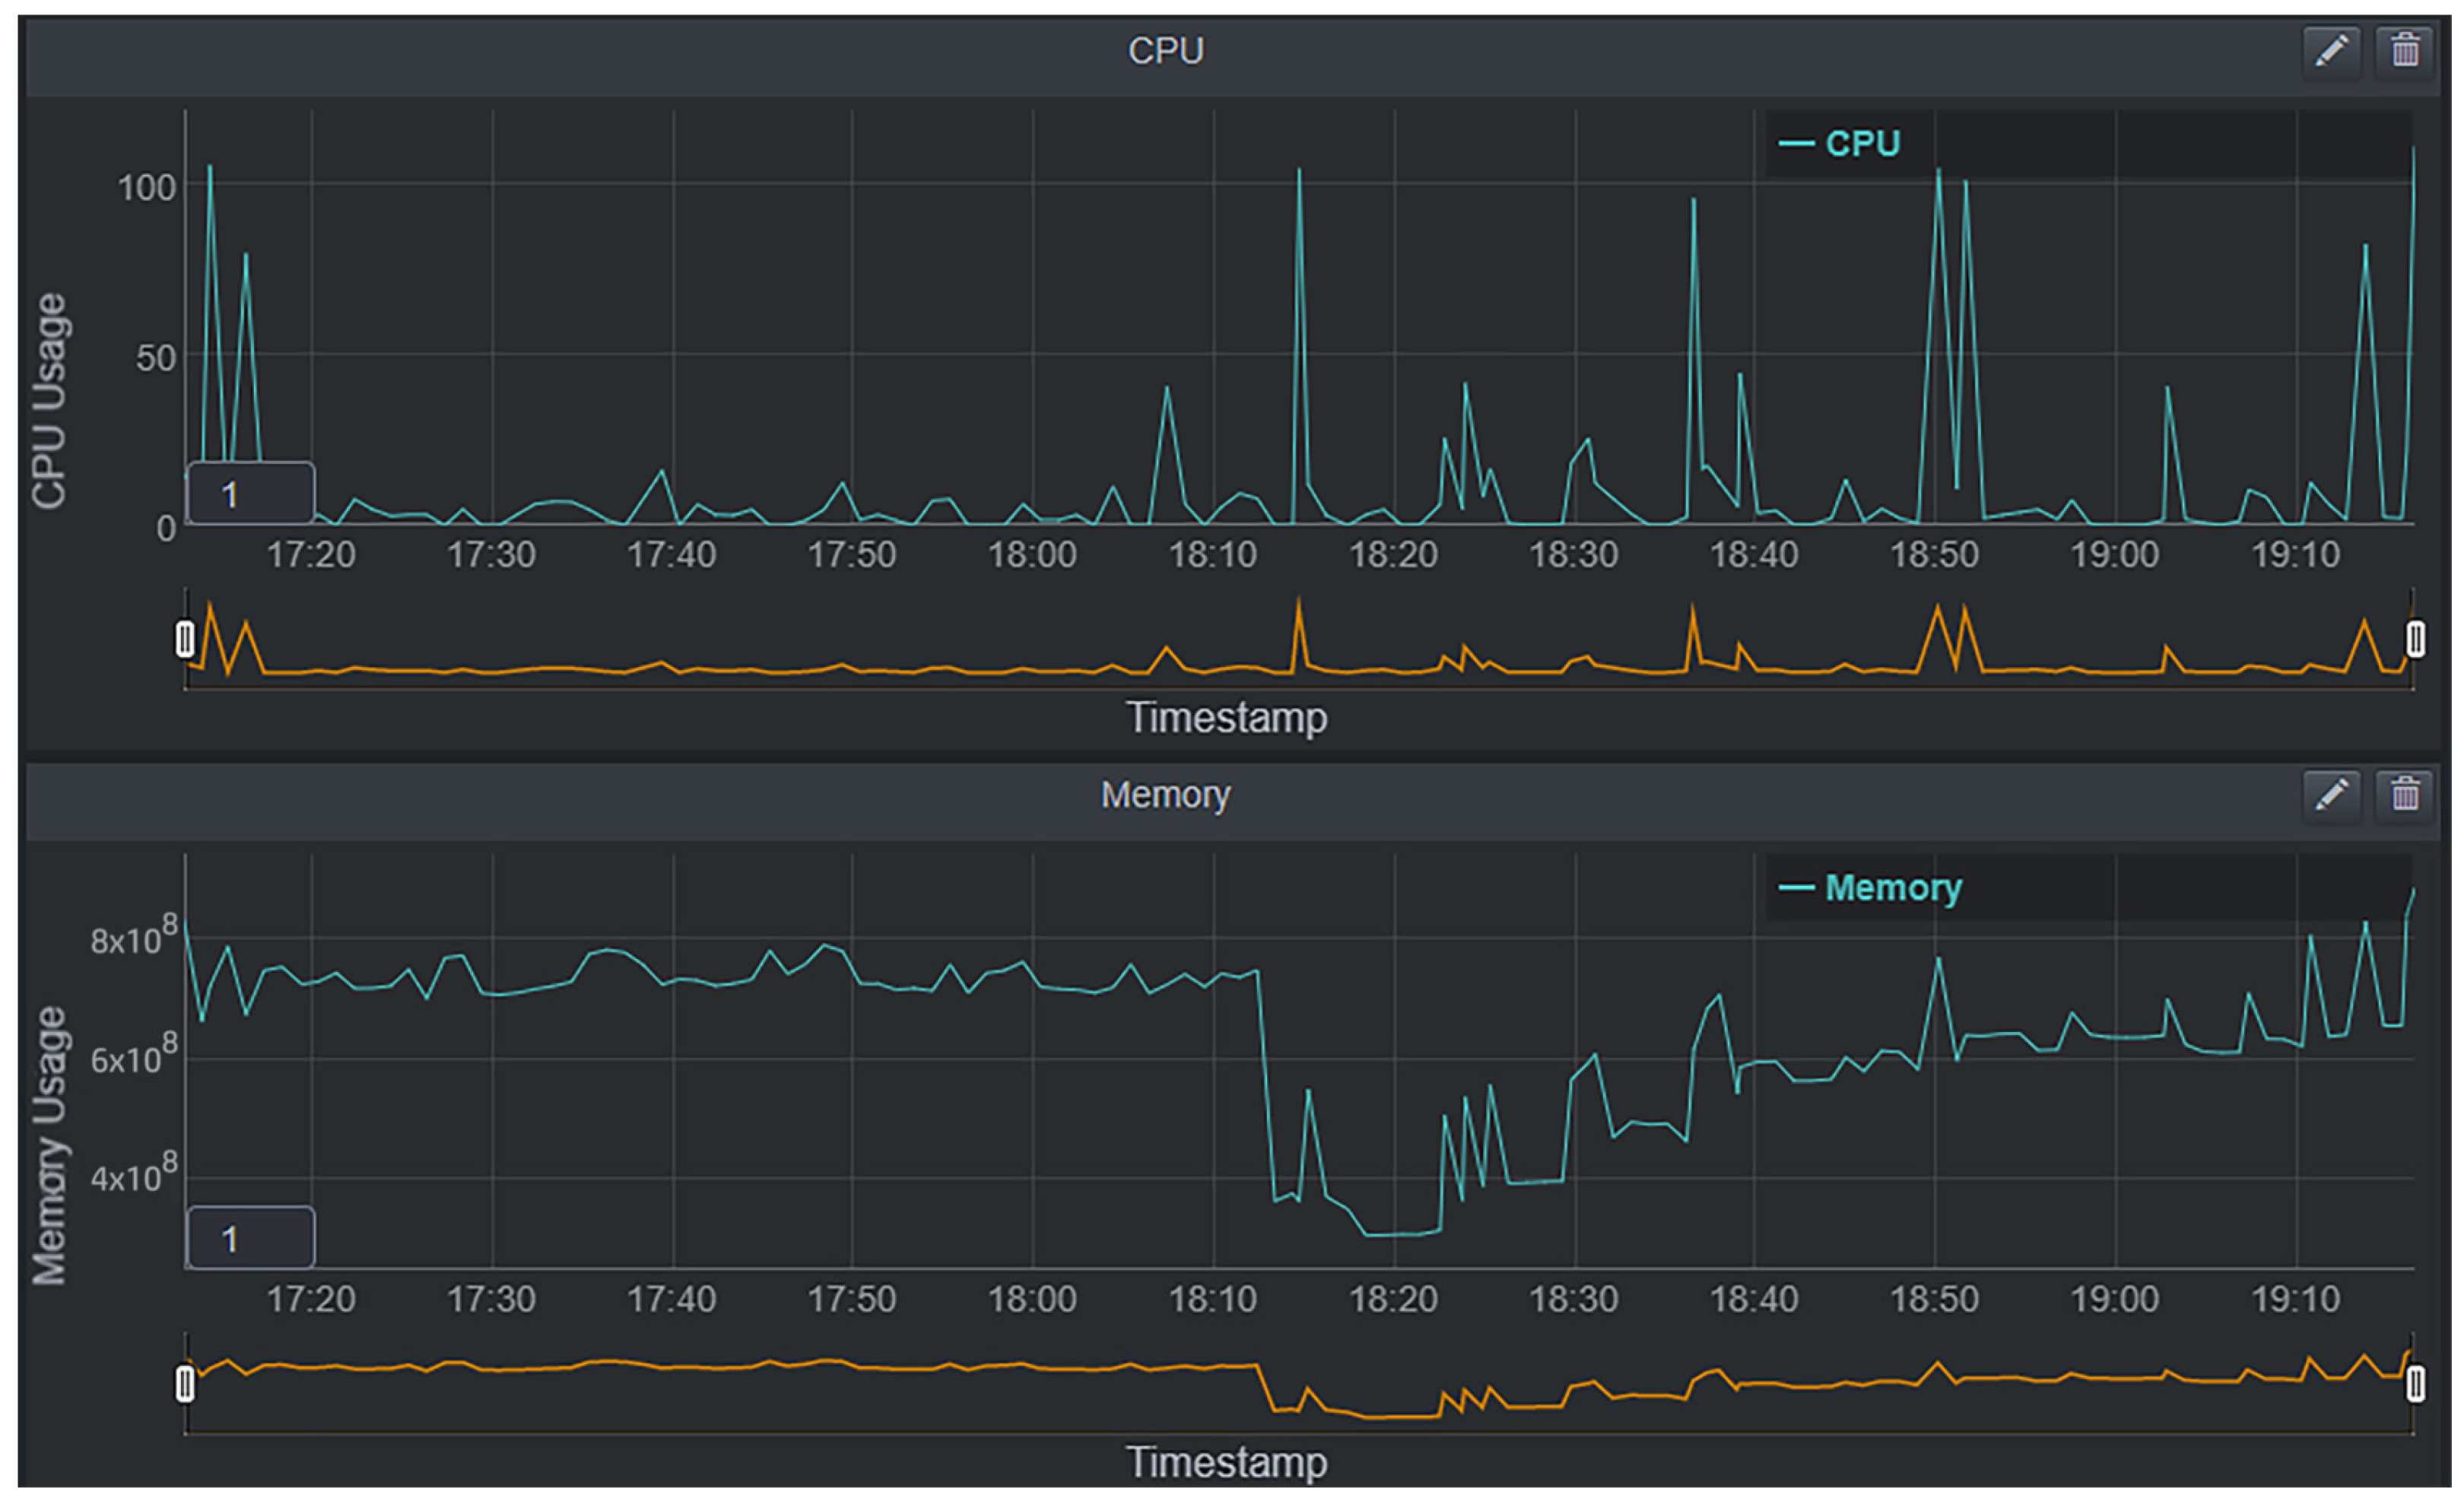
Task: Click the "1" tooltip box in the Memory chart
Action: pyautogui.click(x=251, y=1238)
